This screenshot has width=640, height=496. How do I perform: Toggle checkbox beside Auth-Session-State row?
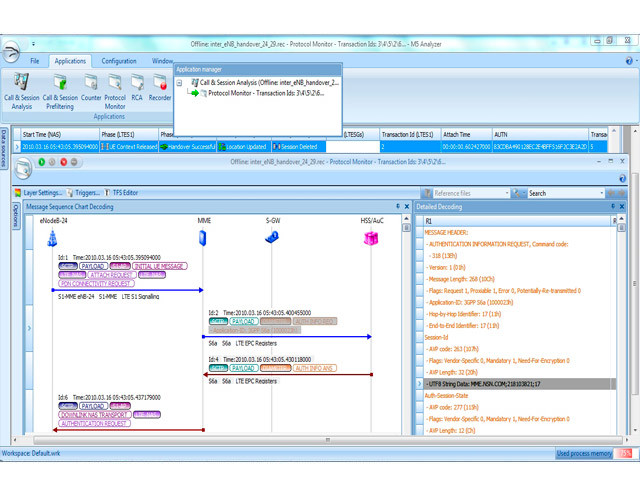pos(420,395)
